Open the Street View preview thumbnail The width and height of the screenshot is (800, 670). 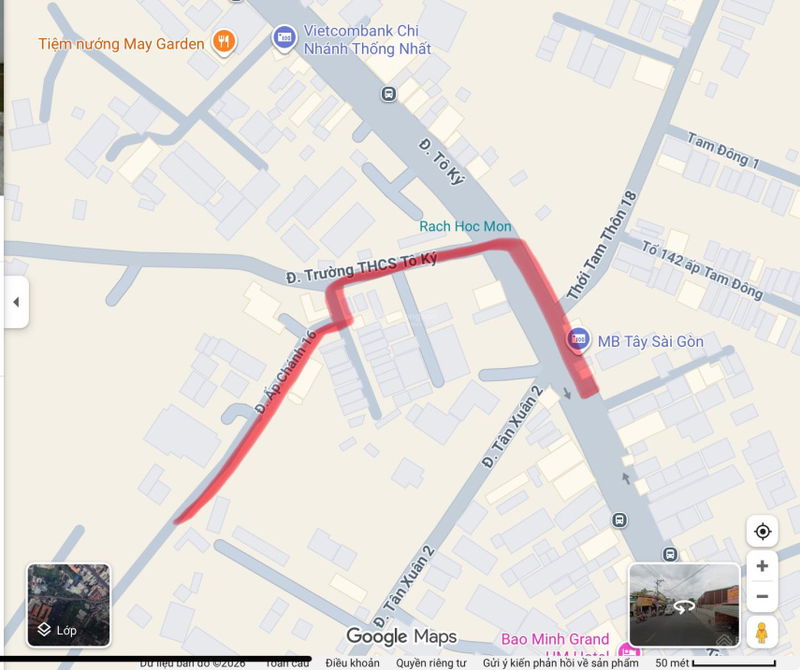(684, 605)
